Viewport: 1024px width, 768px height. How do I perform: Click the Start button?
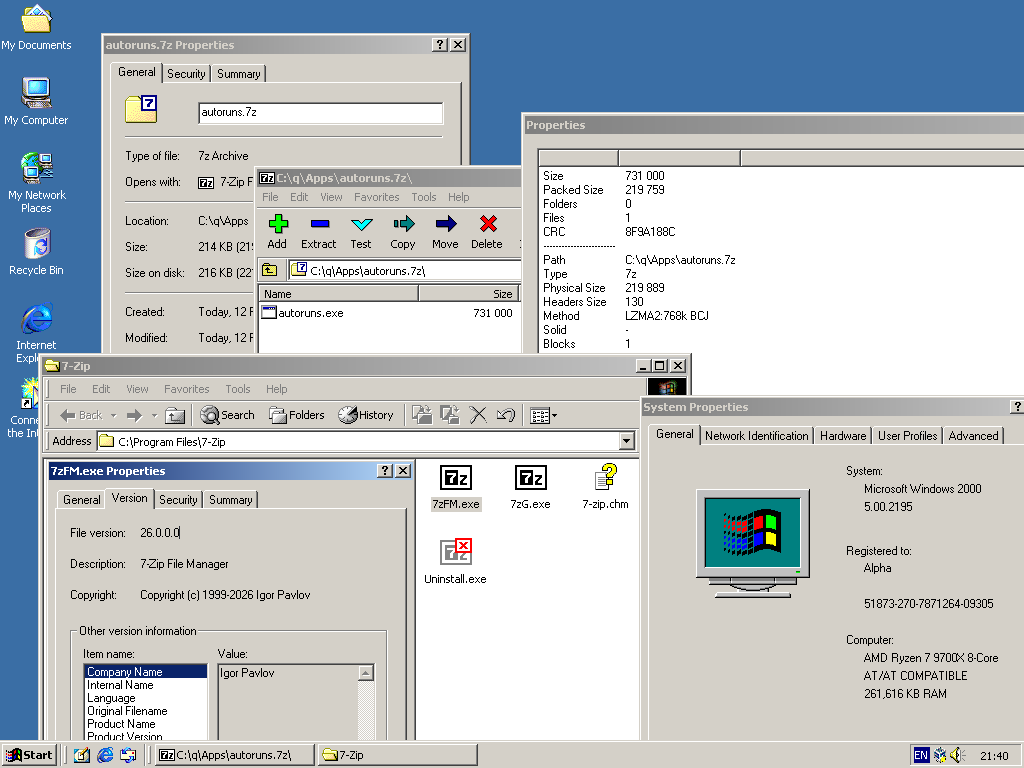click(x=29, y=755)
